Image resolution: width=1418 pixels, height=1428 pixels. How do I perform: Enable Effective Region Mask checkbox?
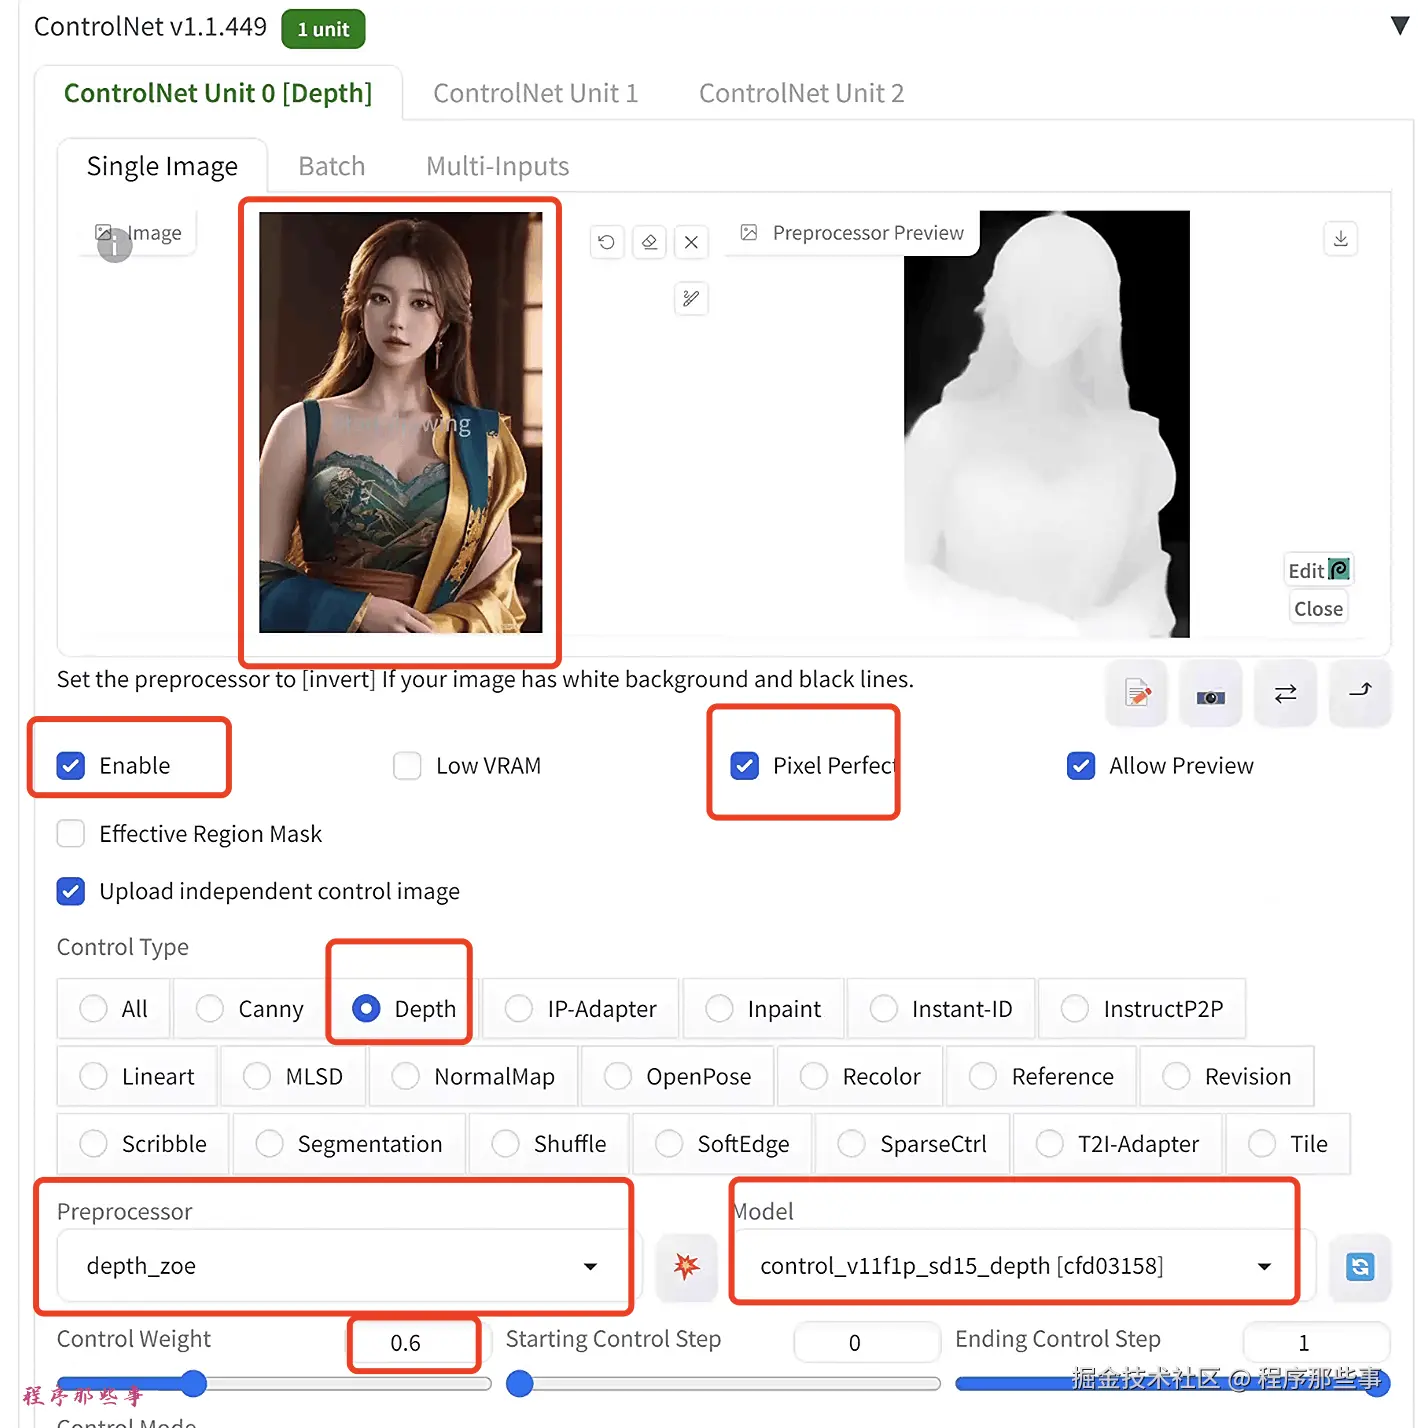click(71, 834)
